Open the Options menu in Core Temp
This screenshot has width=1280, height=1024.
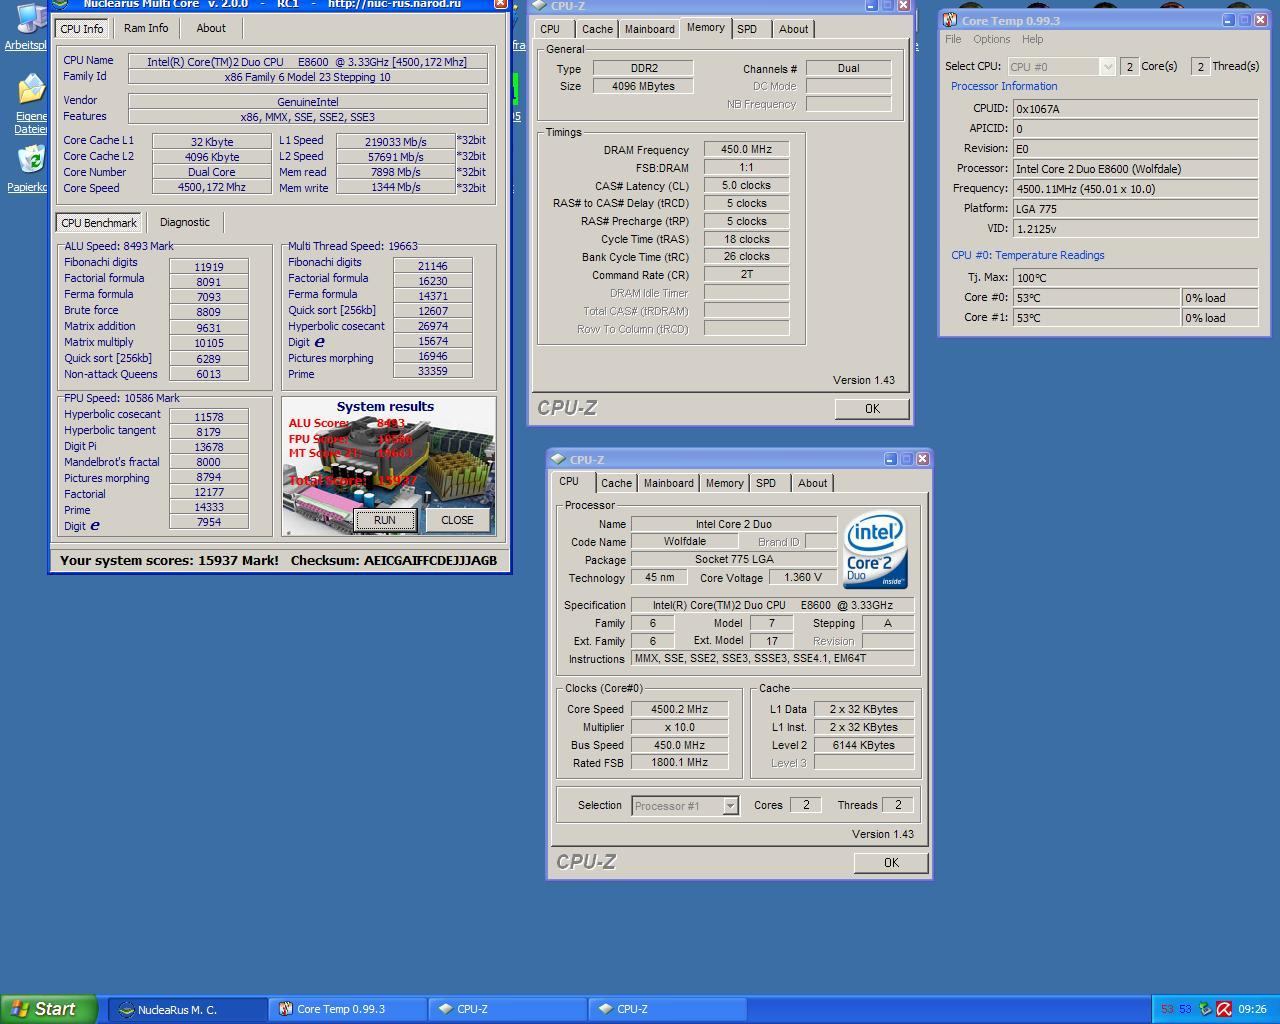point(992,39)
